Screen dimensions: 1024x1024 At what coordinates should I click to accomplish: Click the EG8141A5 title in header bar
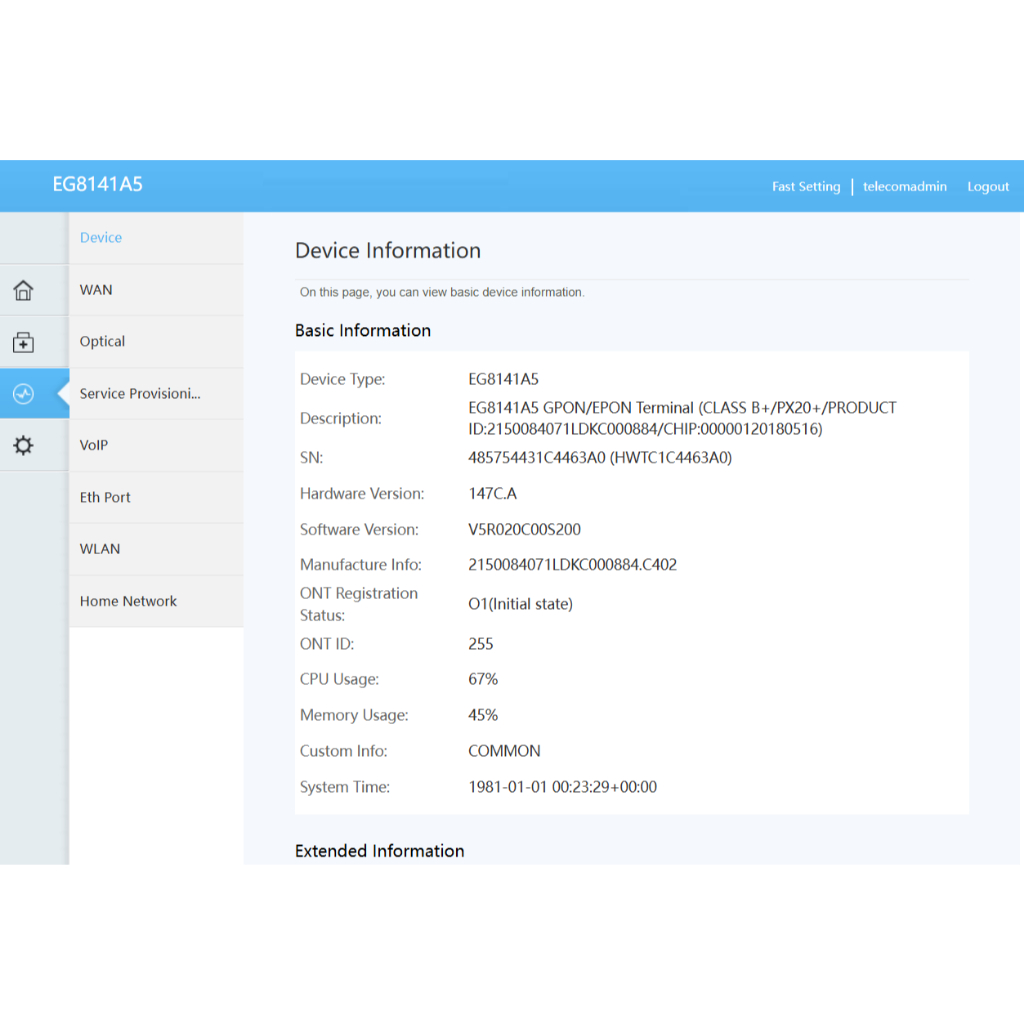point(98,185)
